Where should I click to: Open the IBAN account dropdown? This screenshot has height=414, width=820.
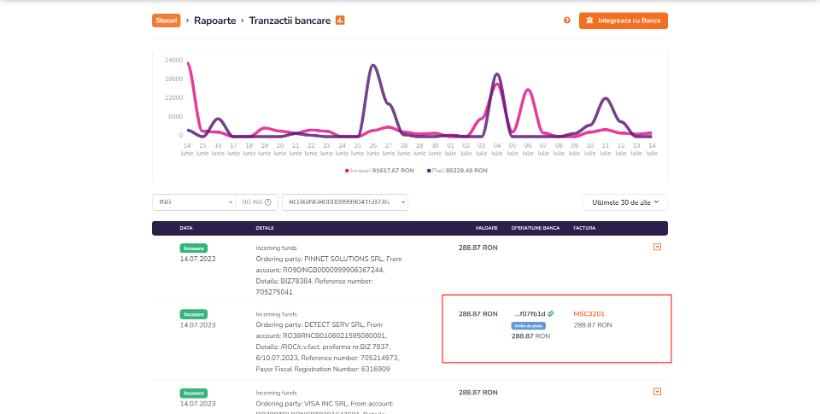(345, 202)
